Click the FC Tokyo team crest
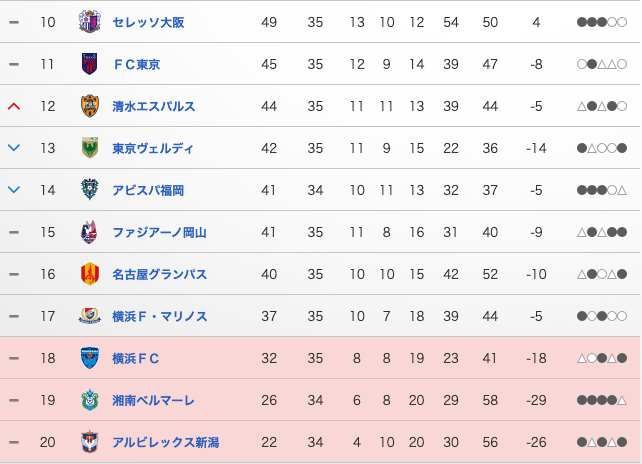Viewport: 642px width, 464px height. tap(90, 64)
